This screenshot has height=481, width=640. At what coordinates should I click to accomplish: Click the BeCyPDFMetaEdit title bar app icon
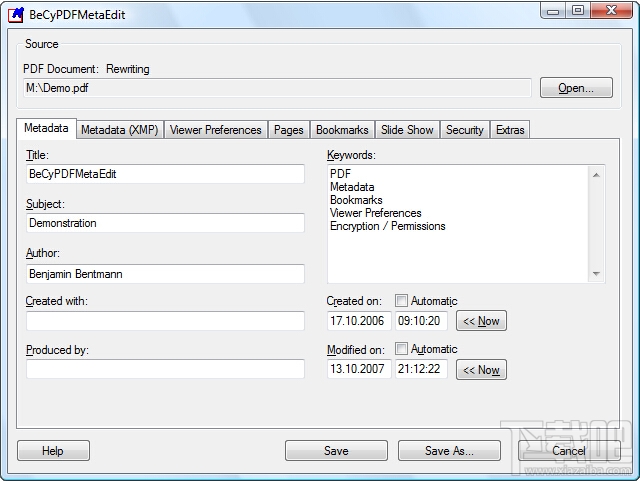[16, 14]
